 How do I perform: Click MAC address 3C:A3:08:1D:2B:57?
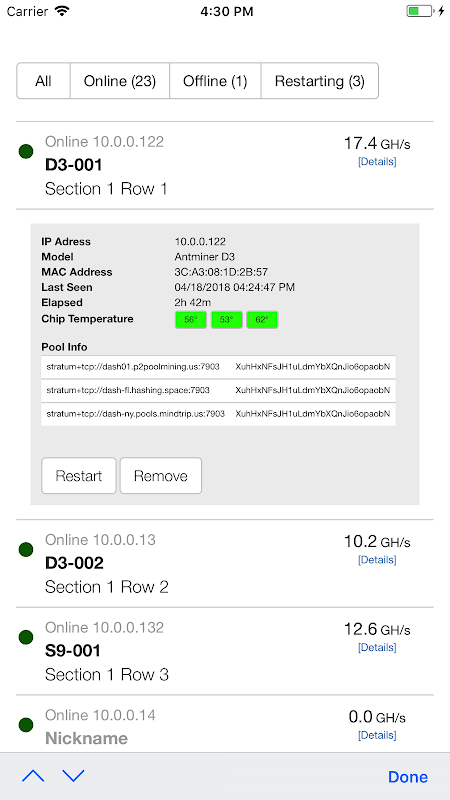click(221, 272)
